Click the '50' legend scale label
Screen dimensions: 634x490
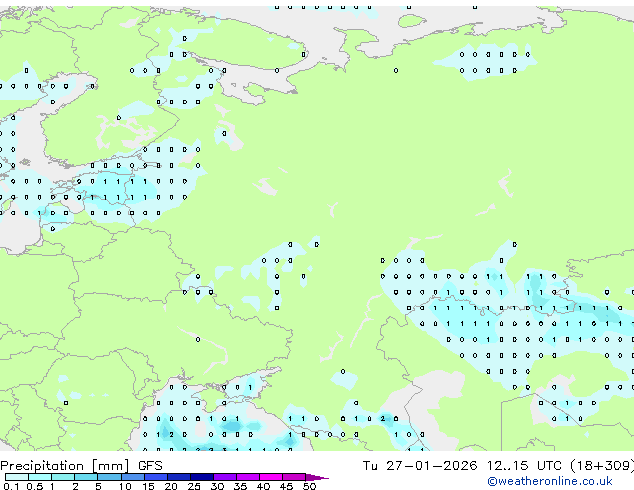click(x=309, y=486)
